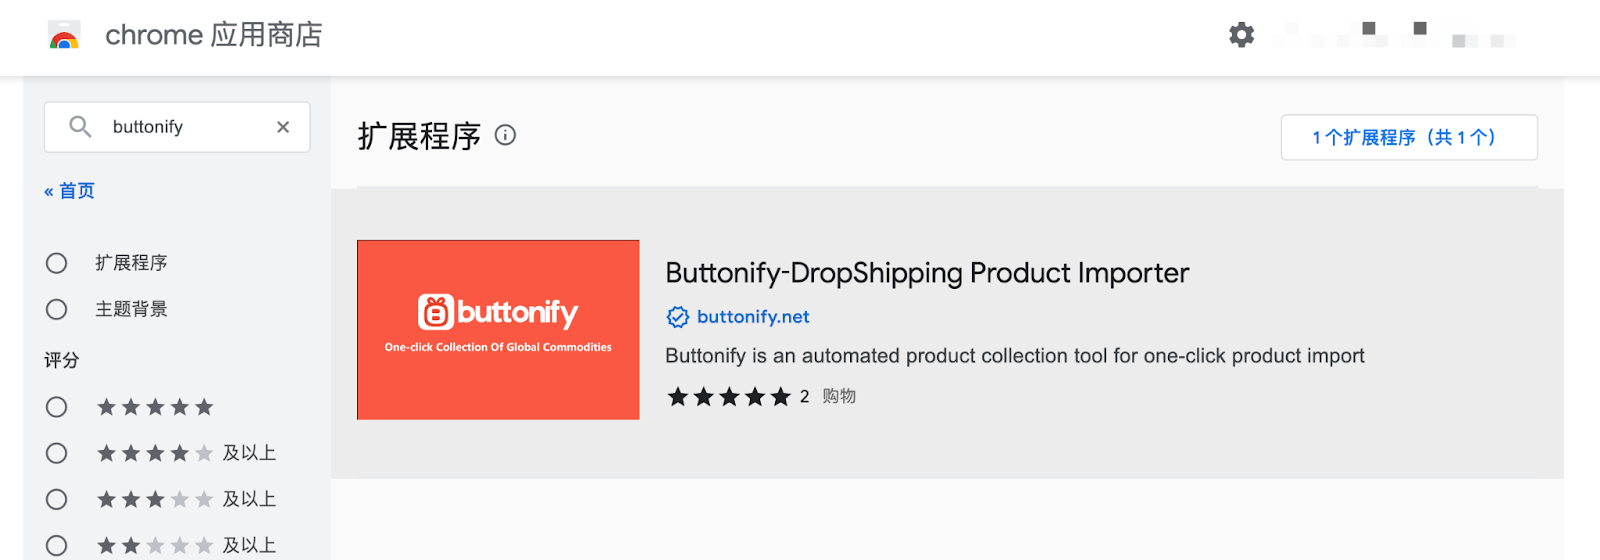The width and height of the screenshot is (1600, 560).
Task: Open settings via the gear icon
Action: [x=1241, y=35]
